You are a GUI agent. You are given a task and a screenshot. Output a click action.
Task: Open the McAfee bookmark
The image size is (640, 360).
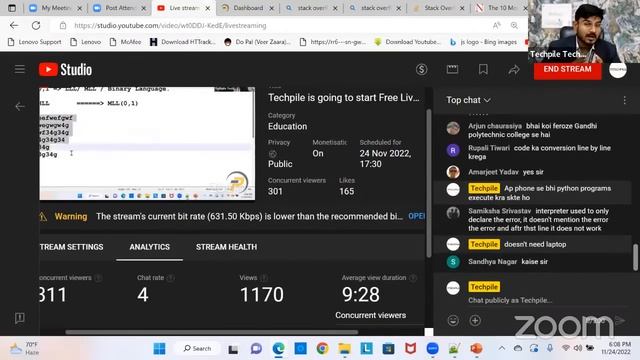[126, 42]
